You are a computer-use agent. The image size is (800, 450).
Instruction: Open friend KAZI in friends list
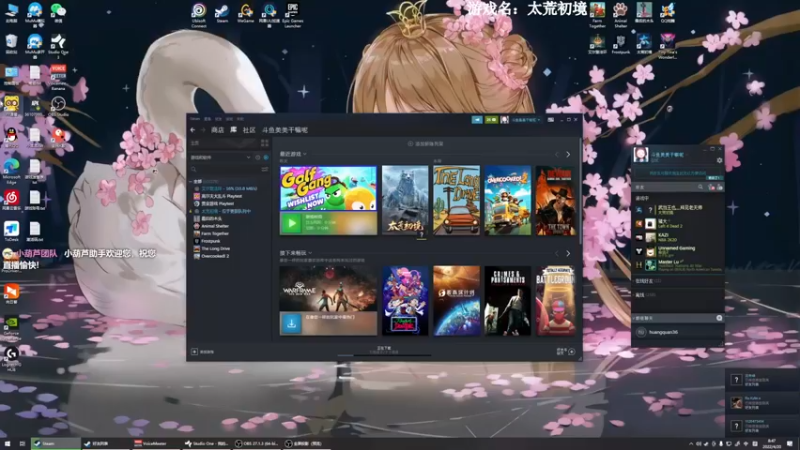679,237
